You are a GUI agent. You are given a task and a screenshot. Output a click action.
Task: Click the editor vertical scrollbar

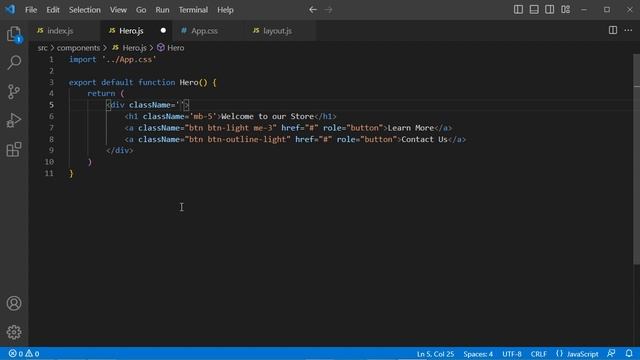pyautogui.click(x=636, y=159)
